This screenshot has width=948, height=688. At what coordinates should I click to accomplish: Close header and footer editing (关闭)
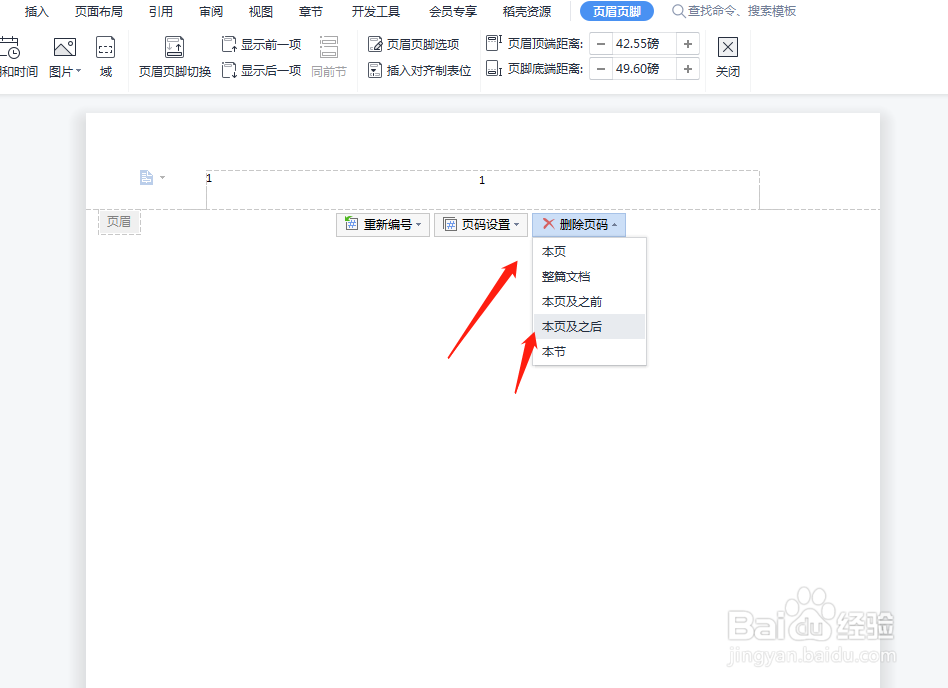[x=727, y=46]
